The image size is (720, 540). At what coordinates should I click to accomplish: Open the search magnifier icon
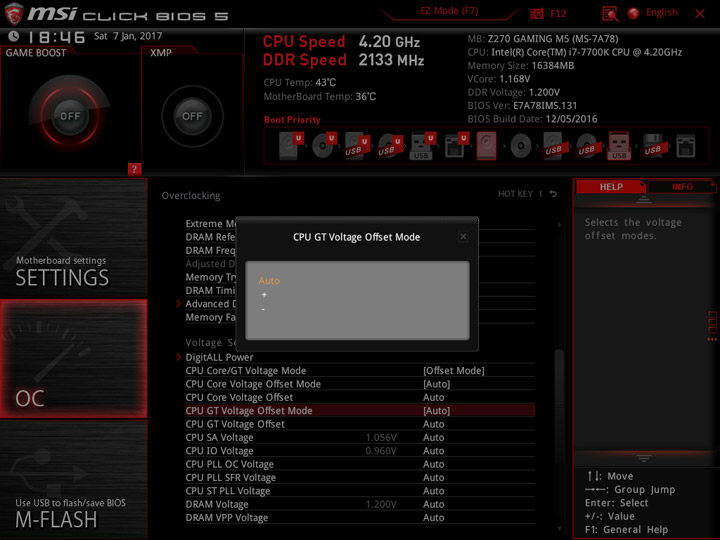tap(609, 14)
